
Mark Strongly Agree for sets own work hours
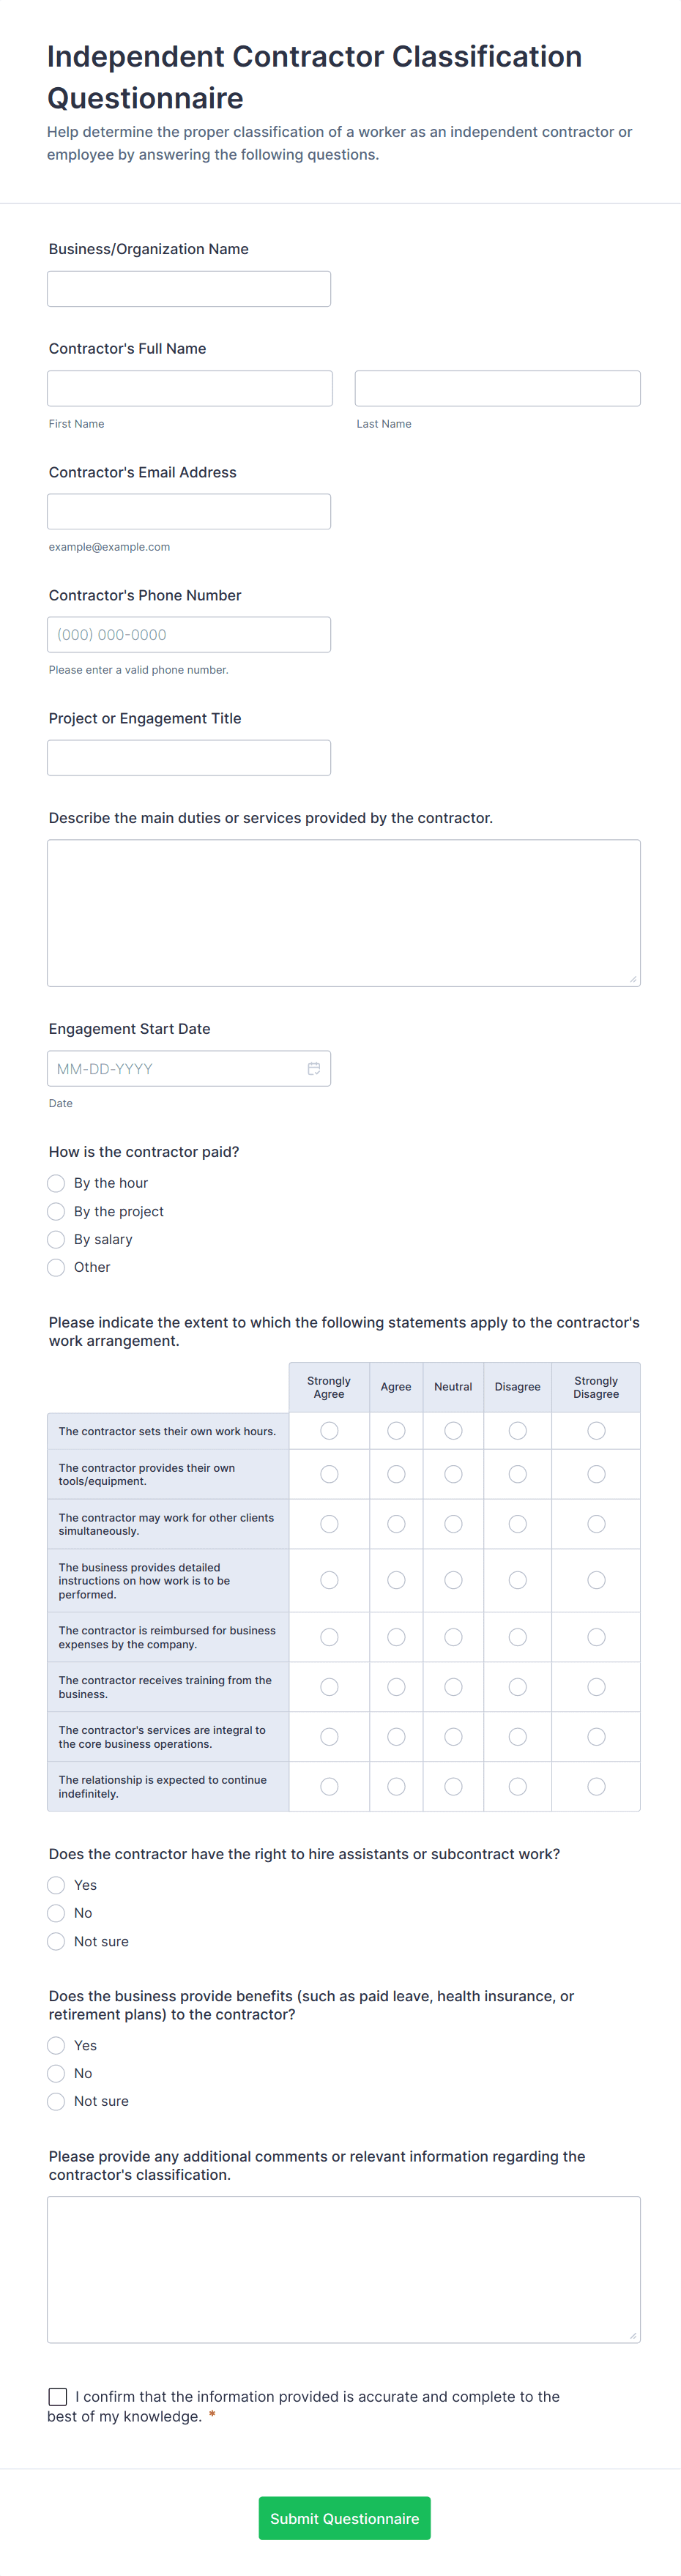[329, 1431]
